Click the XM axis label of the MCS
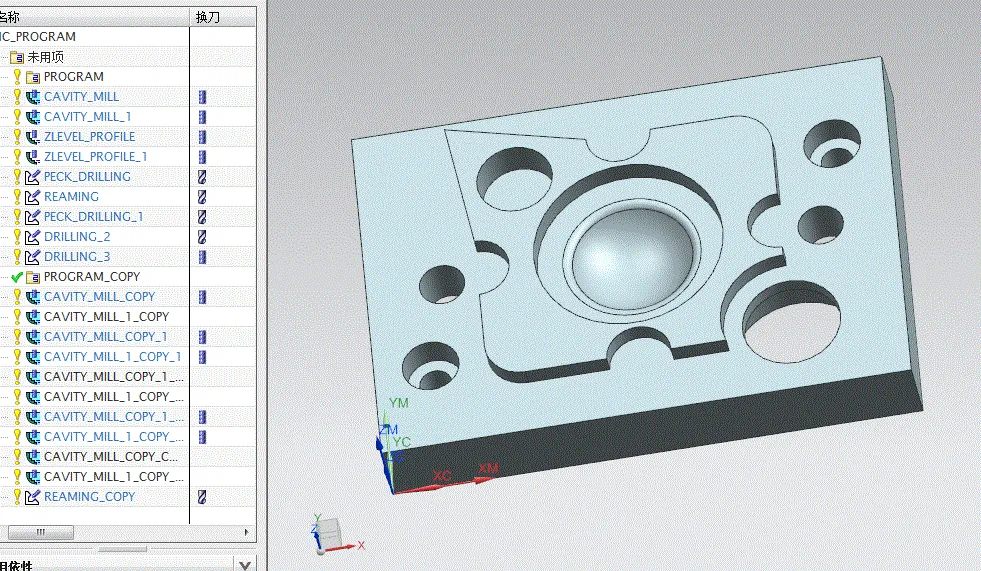 point(488,468)
